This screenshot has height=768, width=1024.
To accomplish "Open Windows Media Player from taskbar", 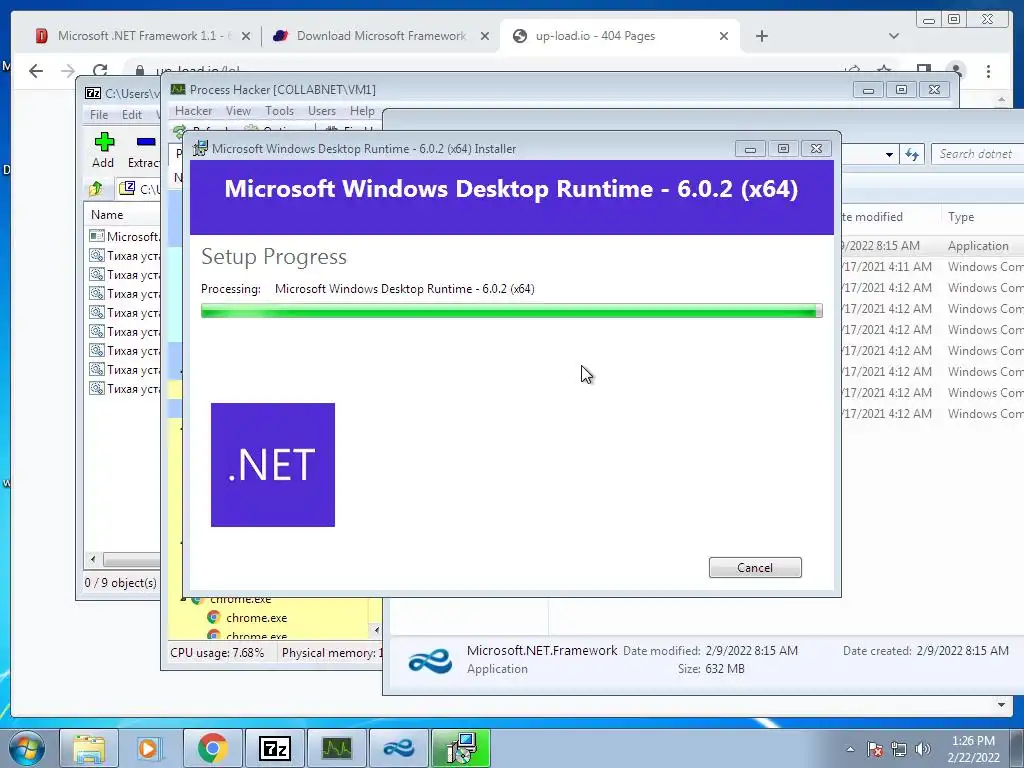I will (149, 748).
